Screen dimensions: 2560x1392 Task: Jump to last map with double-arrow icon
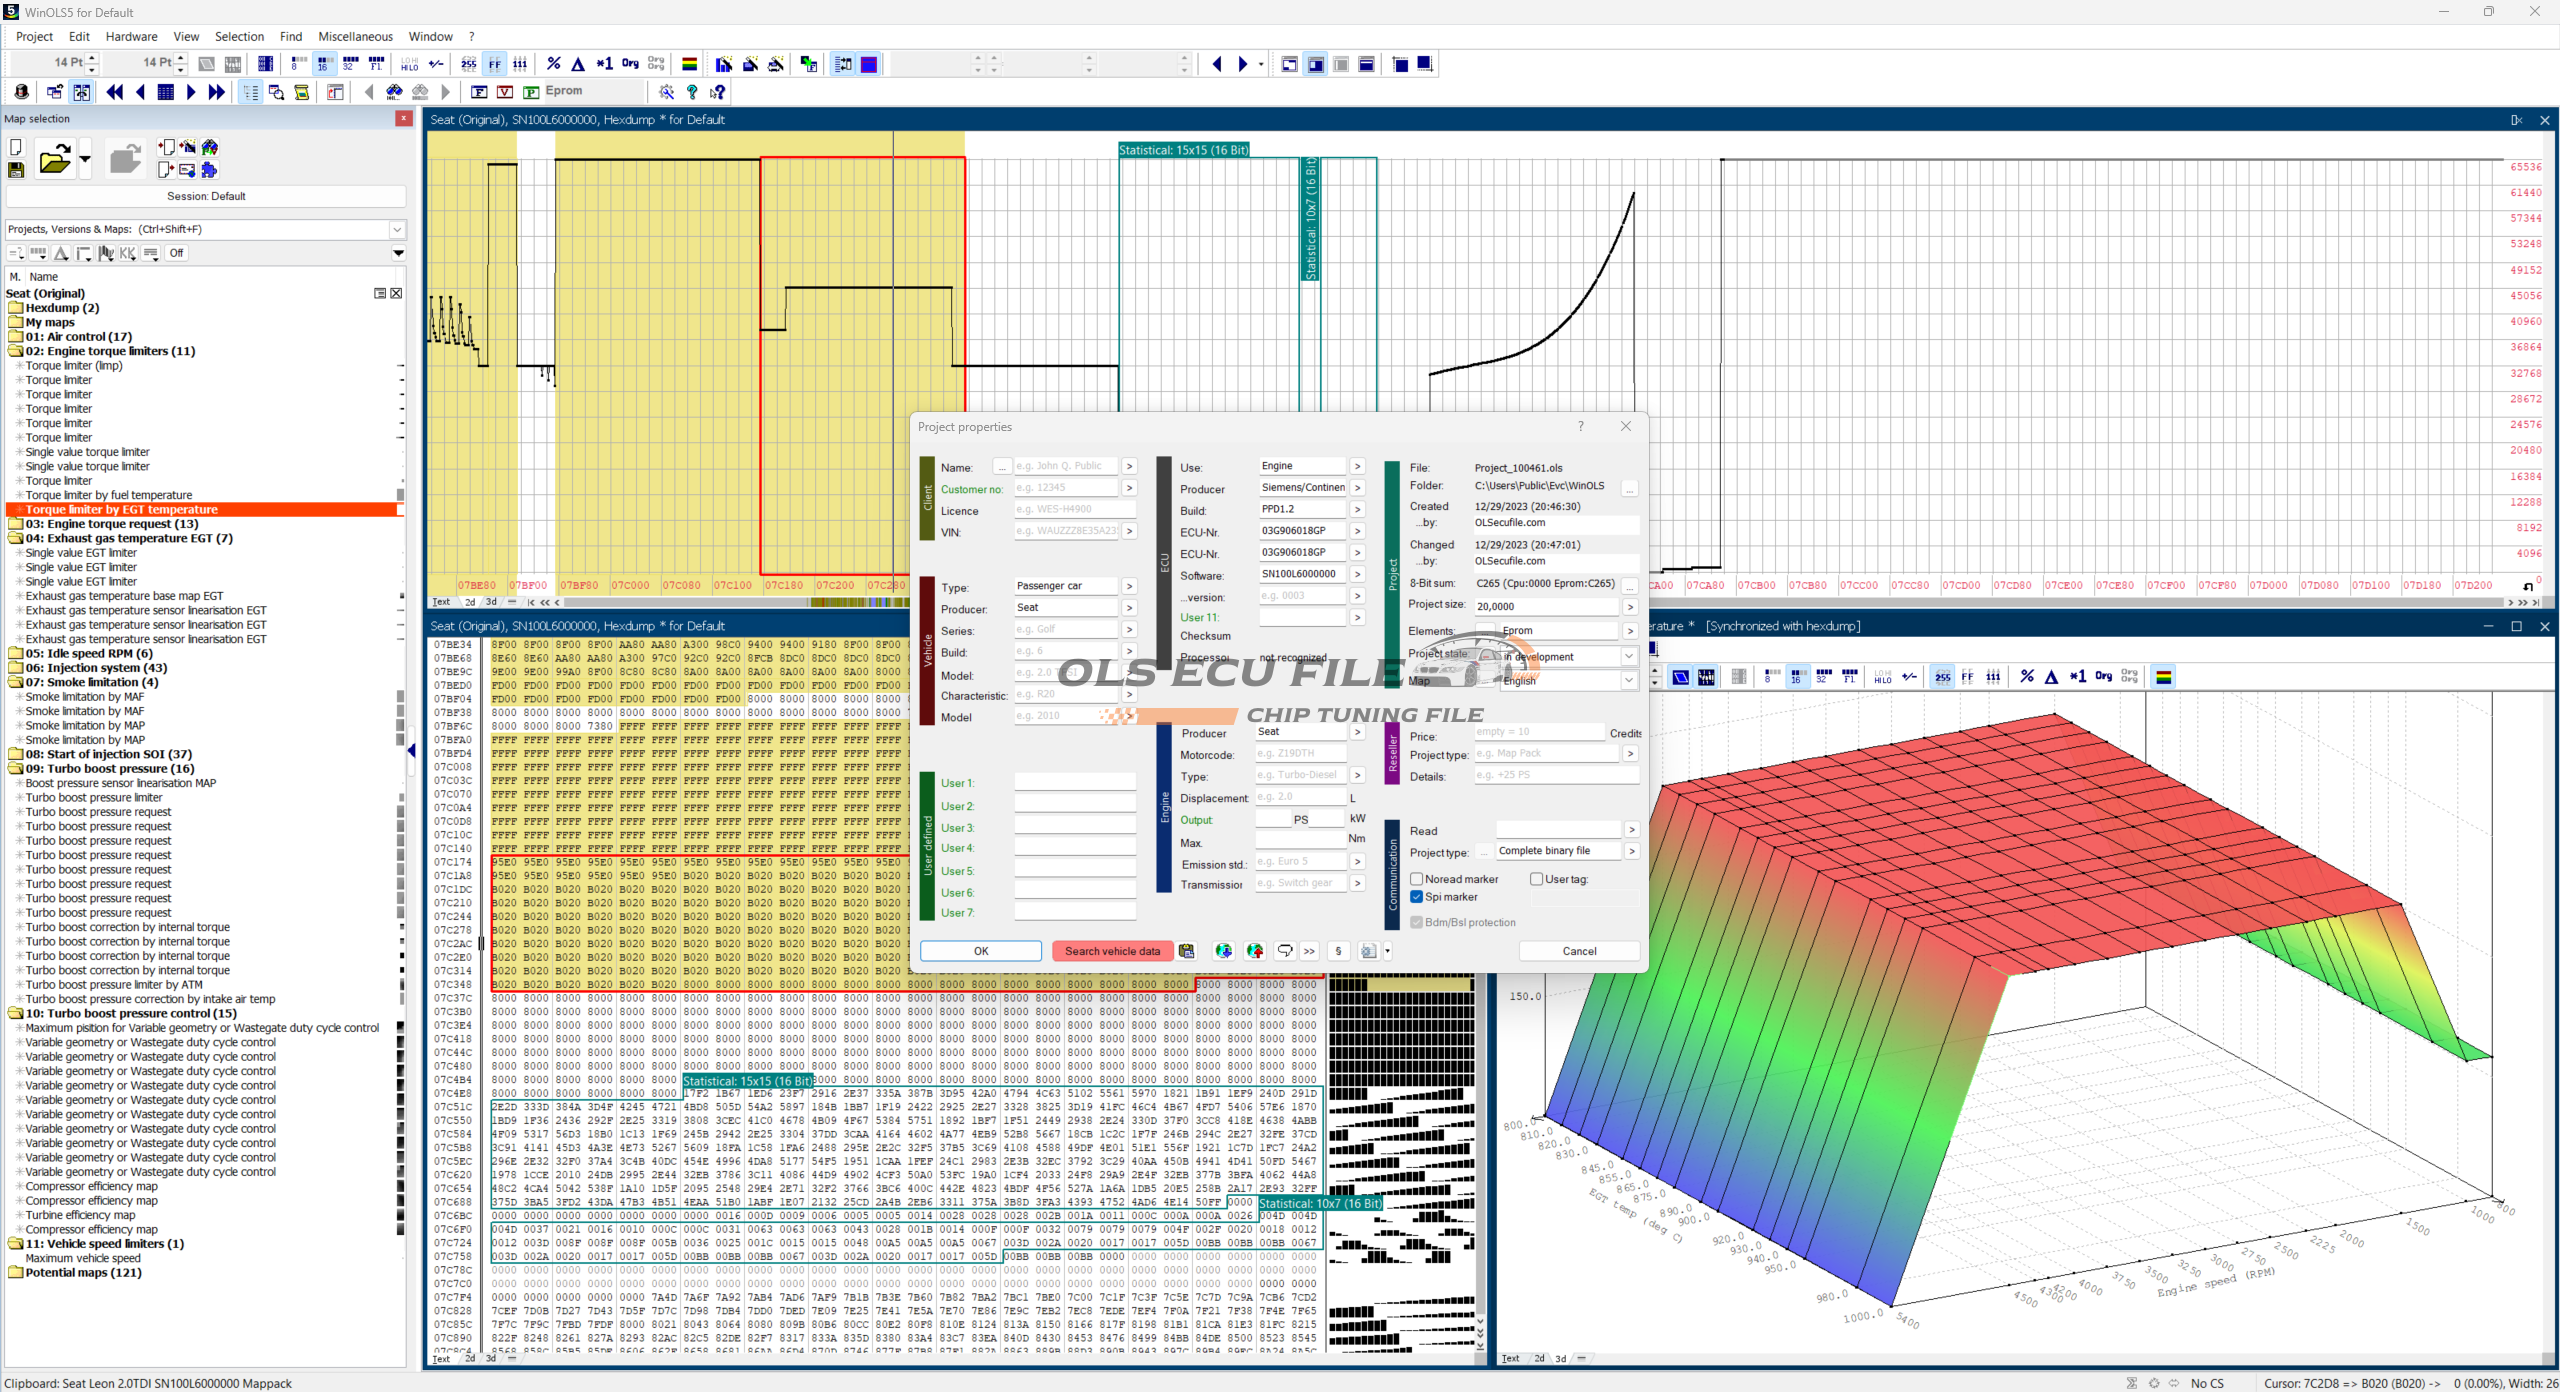coord(216,92)
